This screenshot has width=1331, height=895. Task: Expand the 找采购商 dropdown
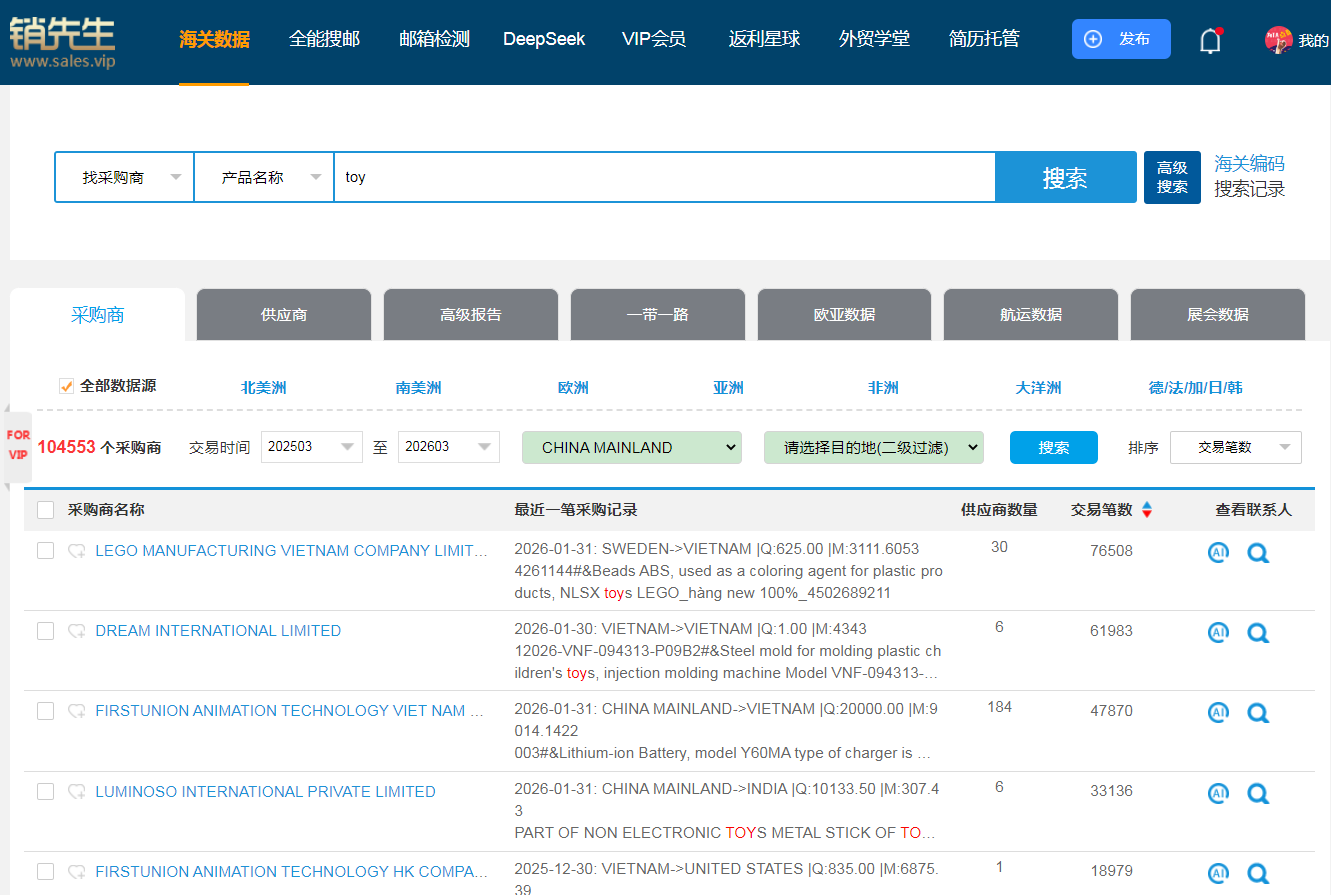(125, 177)
